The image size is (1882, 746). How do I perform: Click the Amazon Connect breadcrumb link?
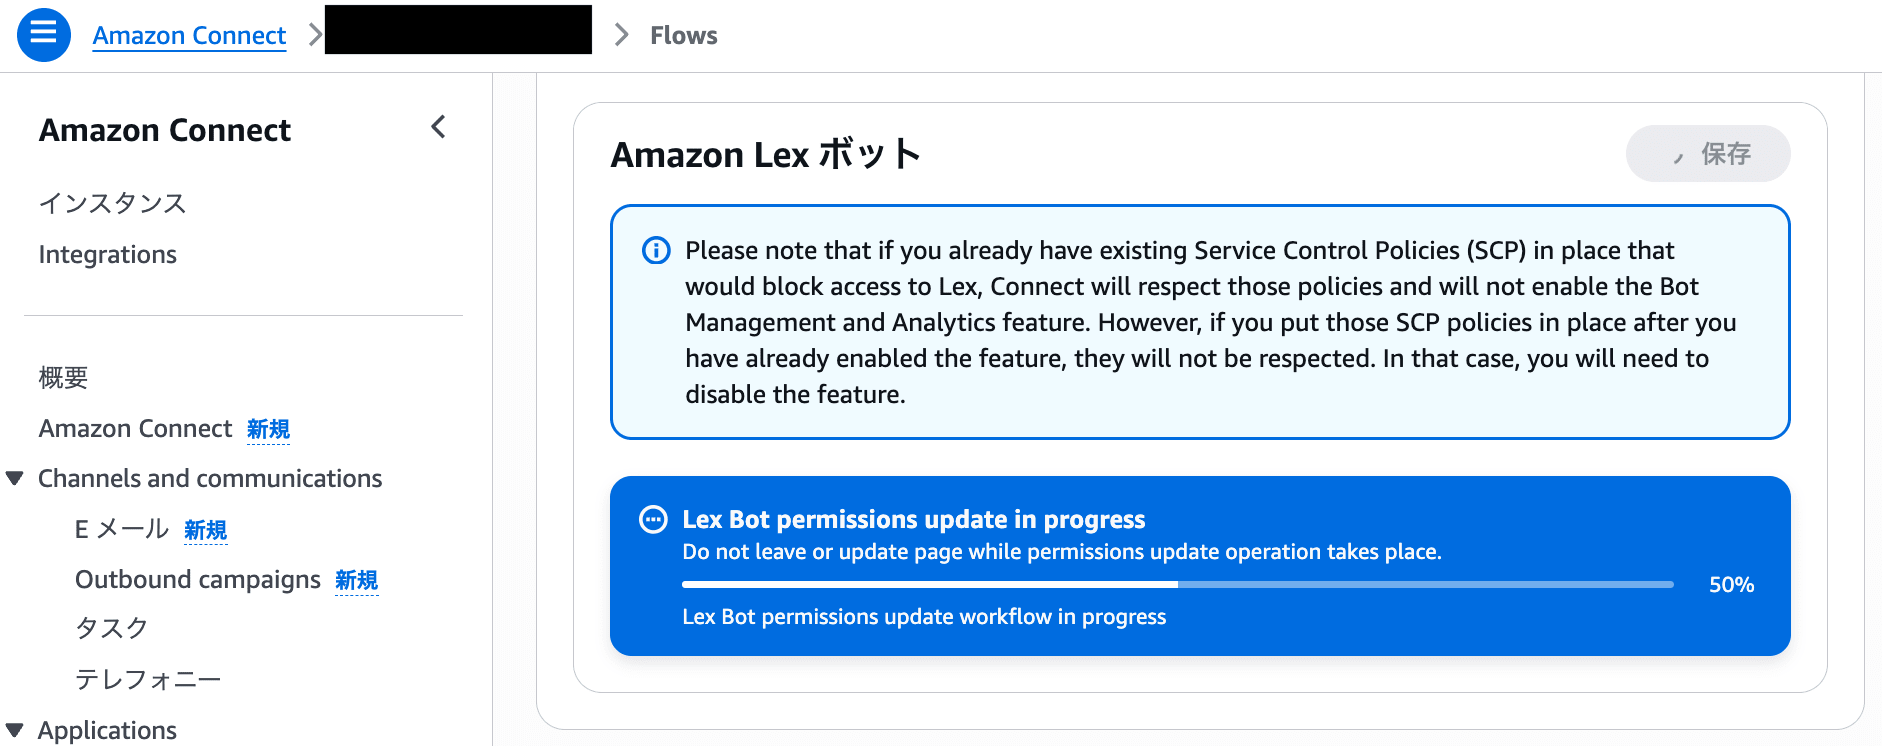[x=189, y=35]
